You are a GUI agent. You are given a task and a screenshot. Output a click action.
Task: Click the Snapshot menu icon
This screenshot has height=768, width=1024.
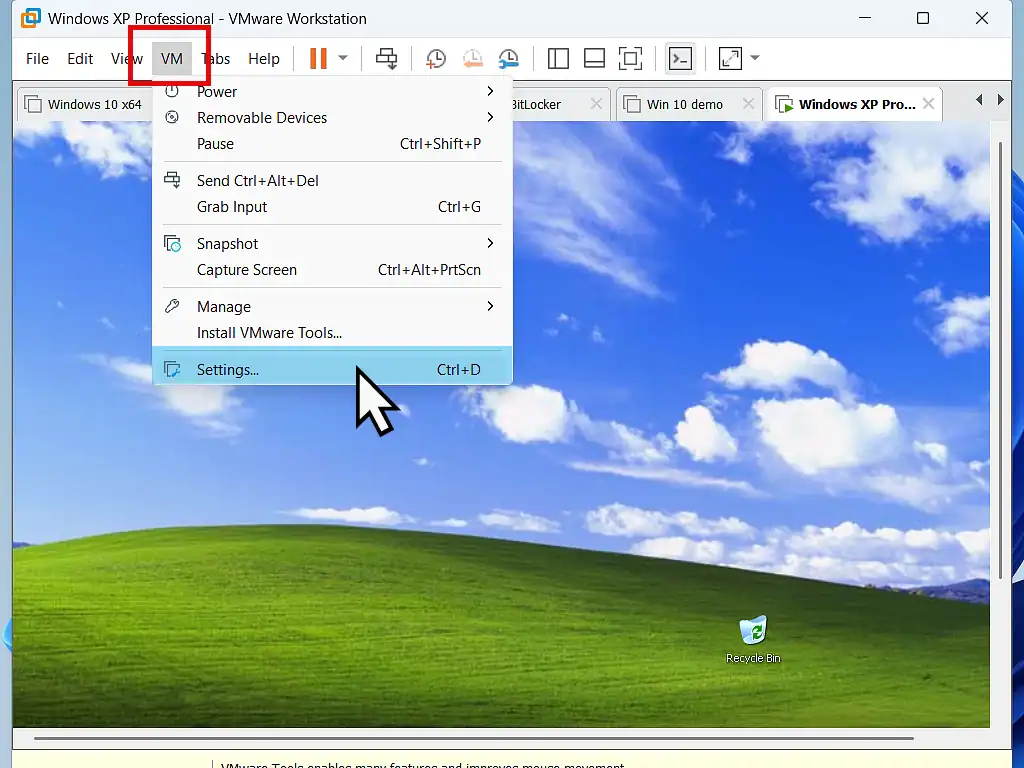point(172,244)
